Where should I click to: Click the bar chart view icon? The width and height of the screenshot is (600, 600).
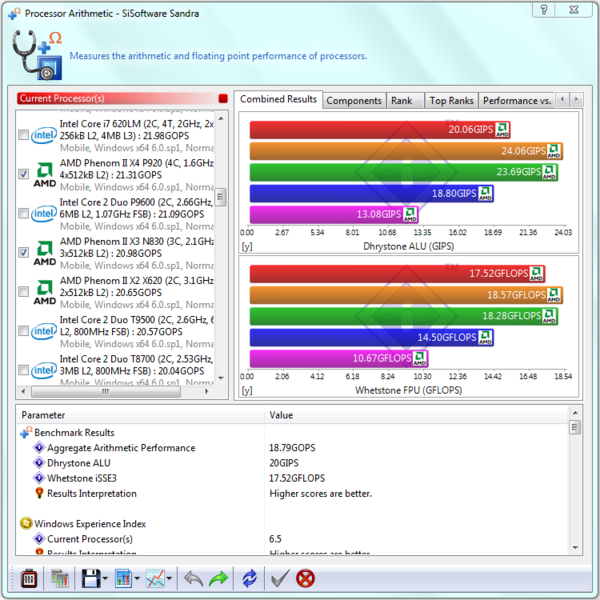tap(123, 578)
